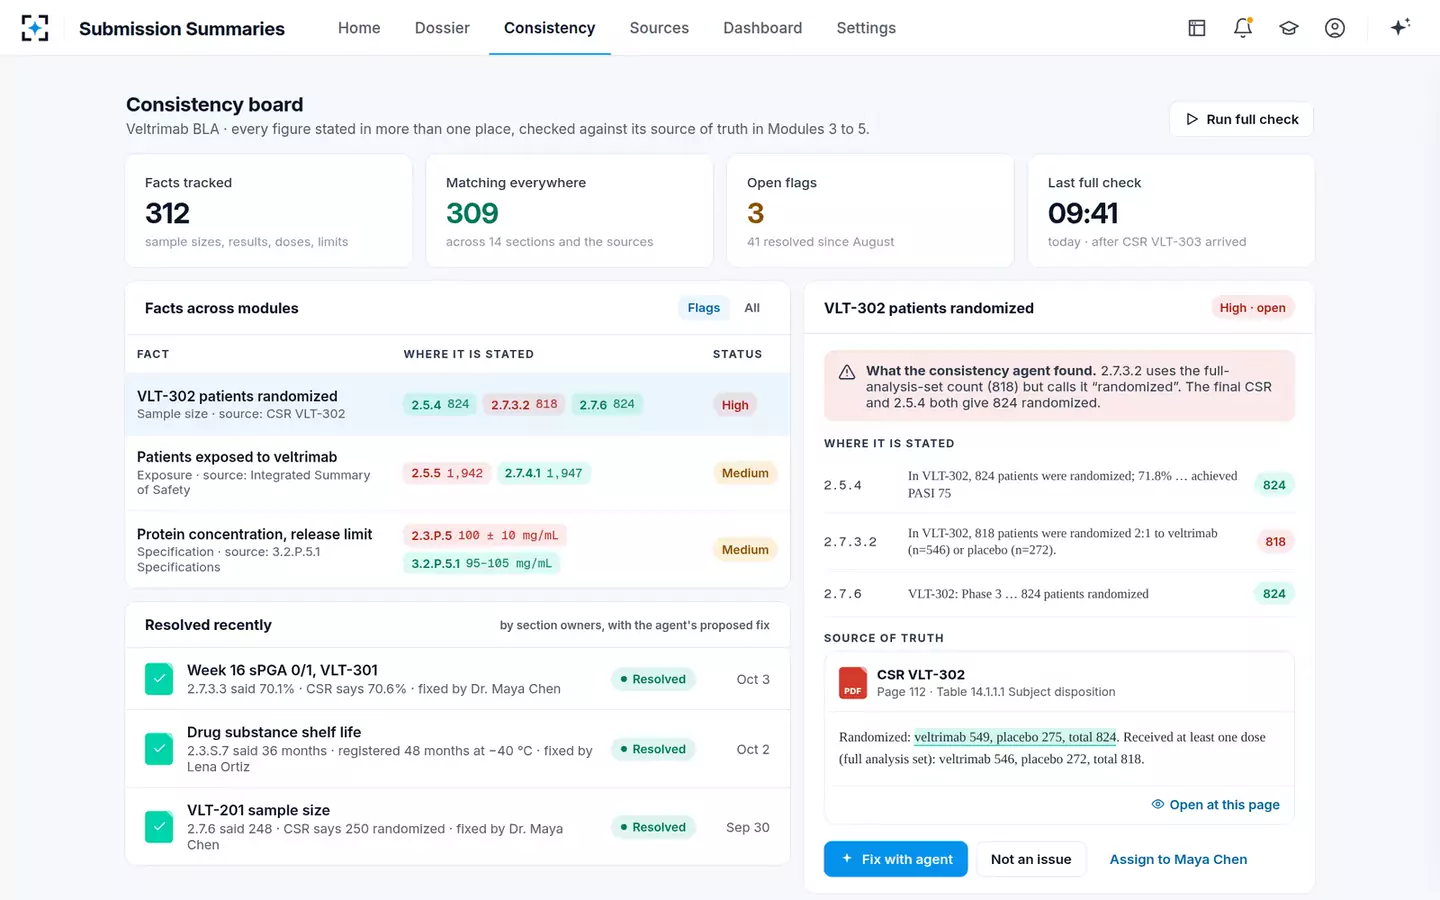This screenshot has height=900, width=1440.
Task: Click the Facts tracked card
Action: [269, 211]
